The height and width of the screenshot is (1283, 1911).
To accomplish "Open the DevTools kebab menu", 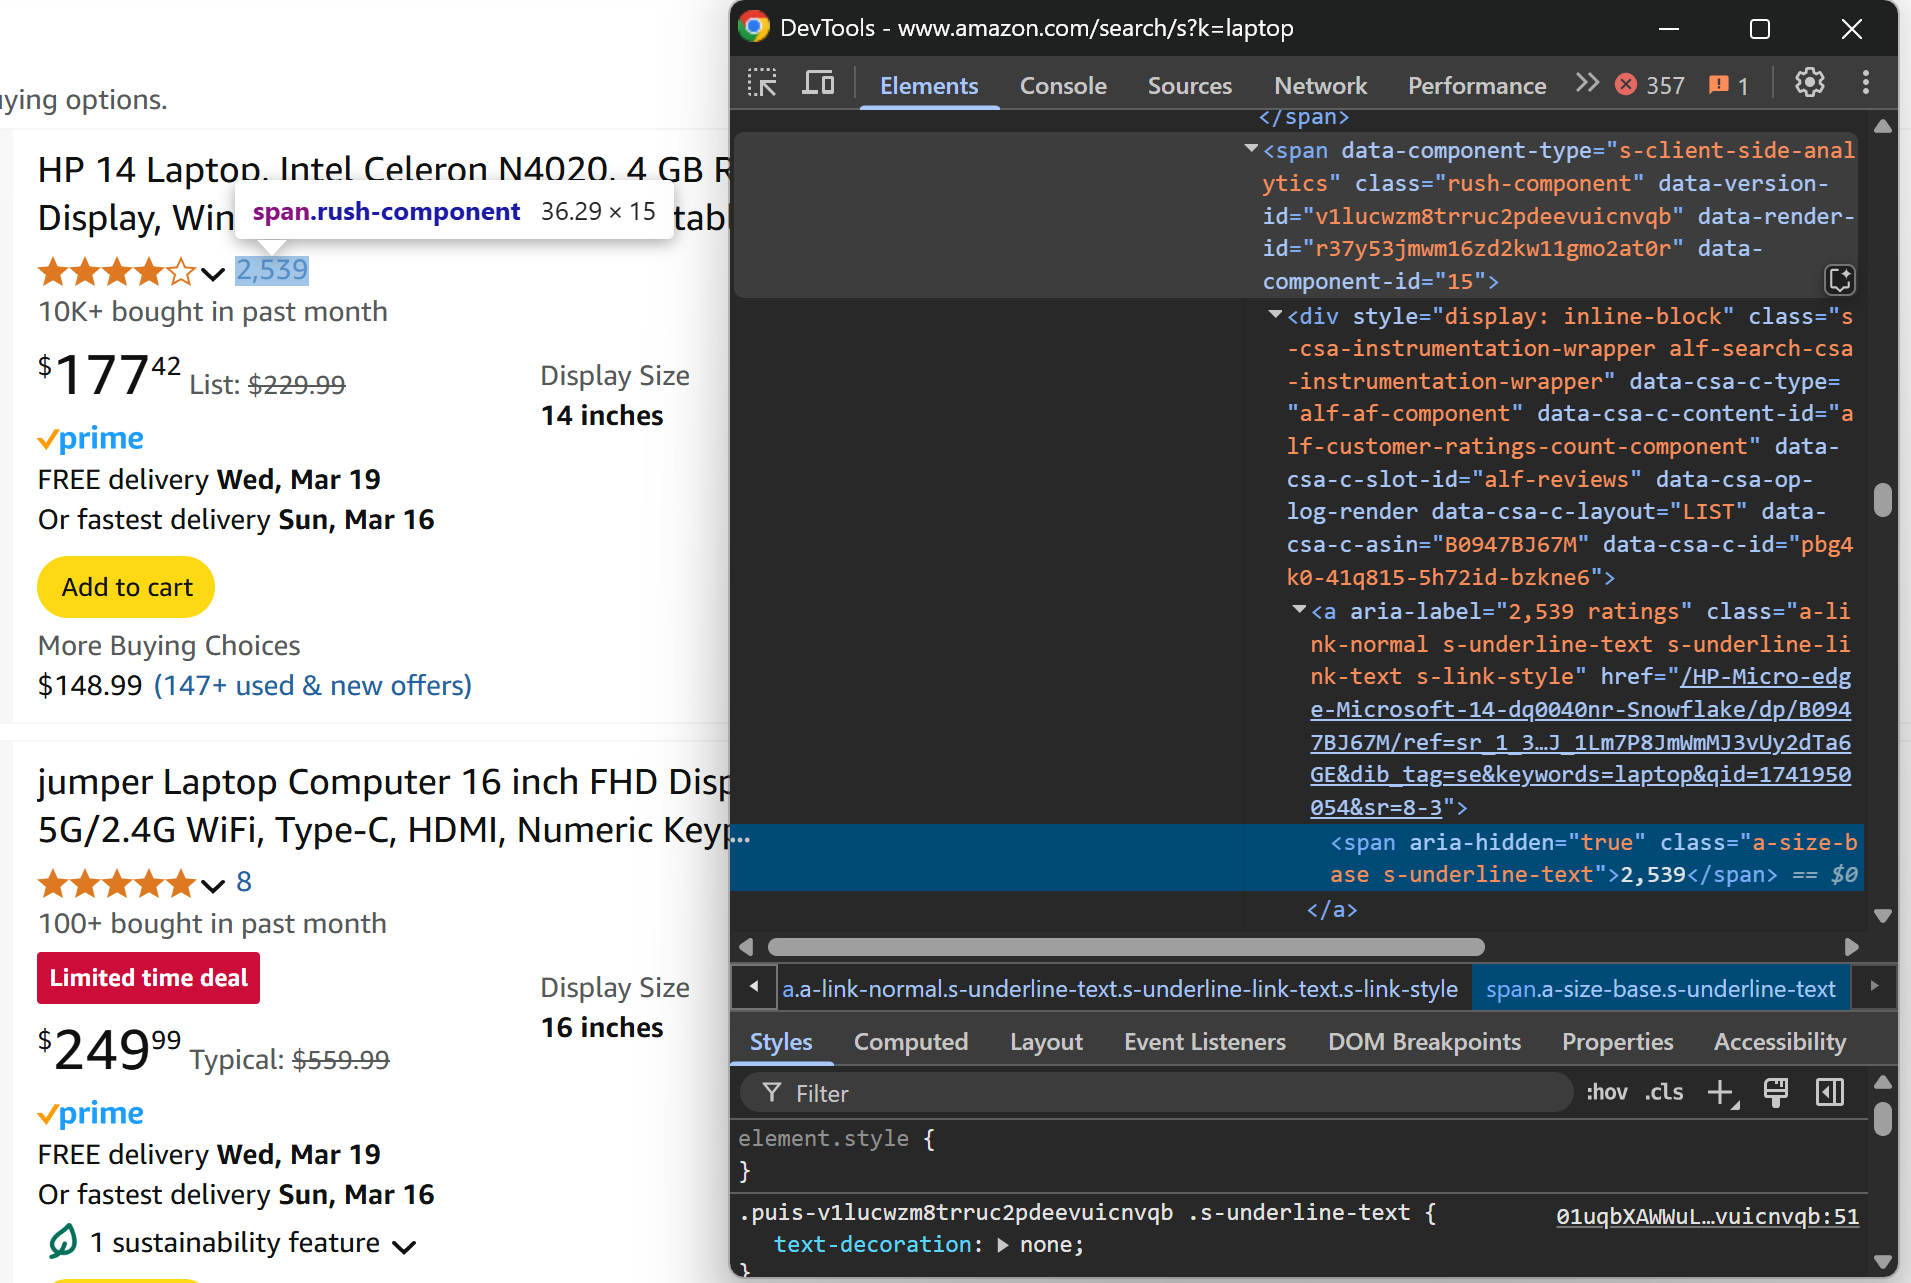I will coord(1865,83).
